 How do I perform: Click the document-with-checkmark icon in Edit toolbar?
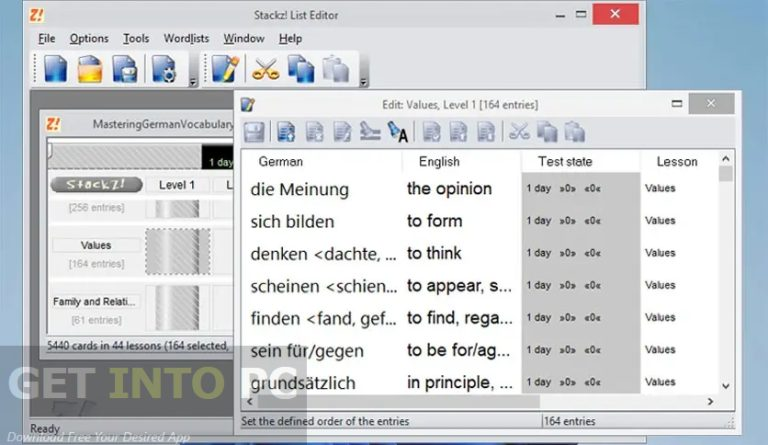[x=432, y=132]
